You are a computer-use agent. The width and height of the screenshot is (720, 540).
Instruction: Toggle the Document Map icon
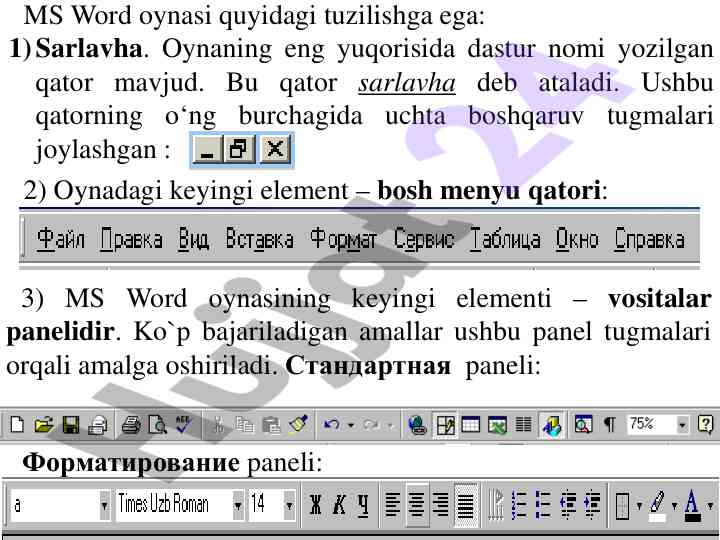(583, 425)
